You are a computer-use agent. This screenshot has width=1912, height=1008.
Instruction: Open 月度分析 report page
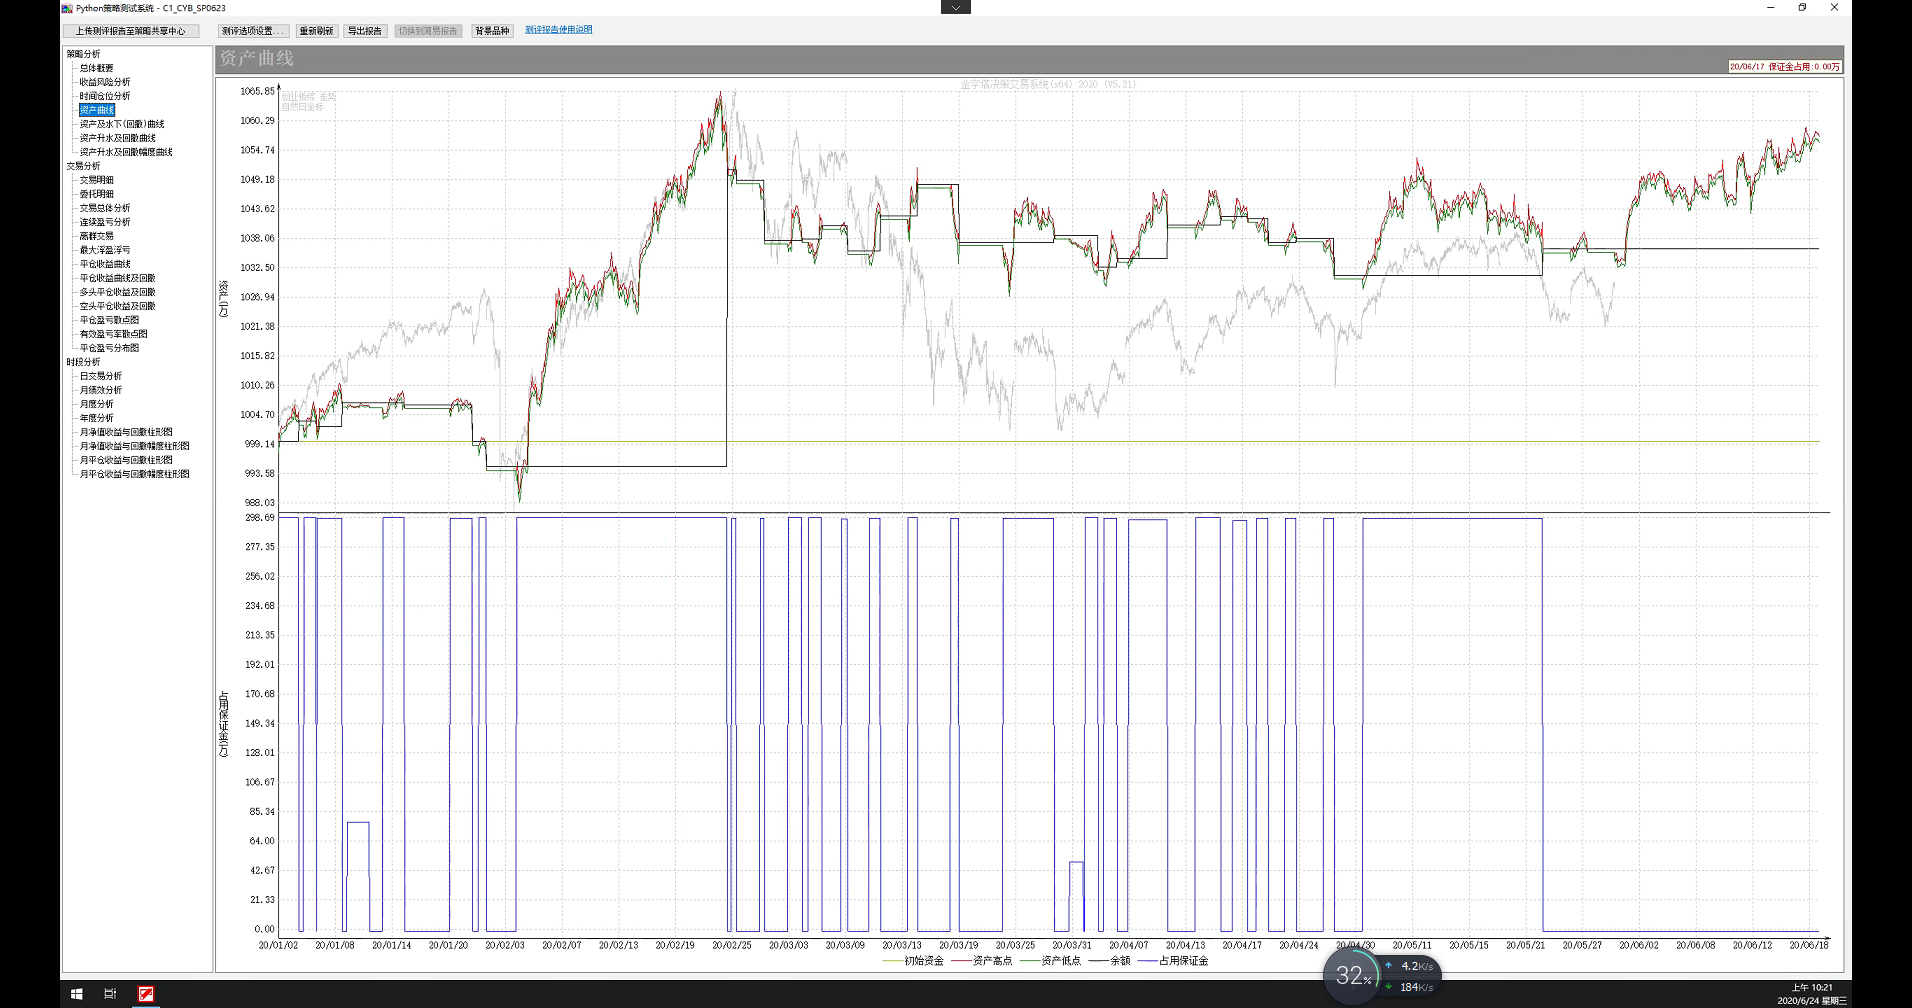point(96,404)
